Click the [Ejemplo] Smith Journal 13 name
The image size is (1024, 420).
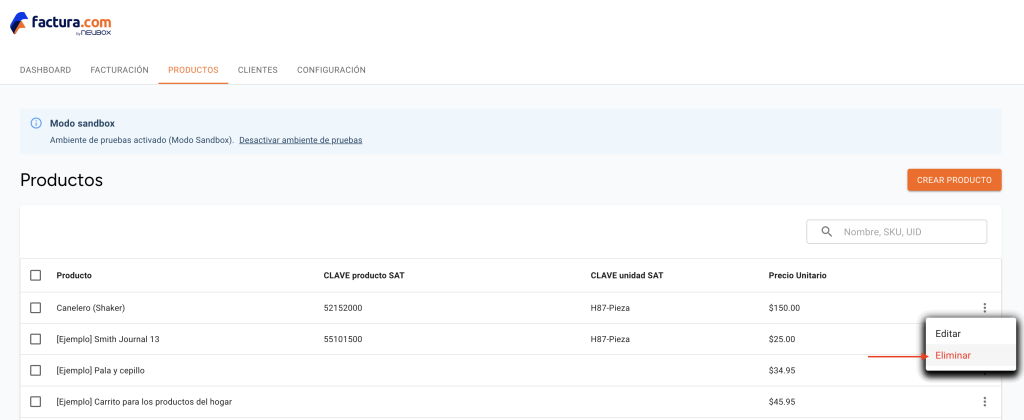(x=108, y=339)
